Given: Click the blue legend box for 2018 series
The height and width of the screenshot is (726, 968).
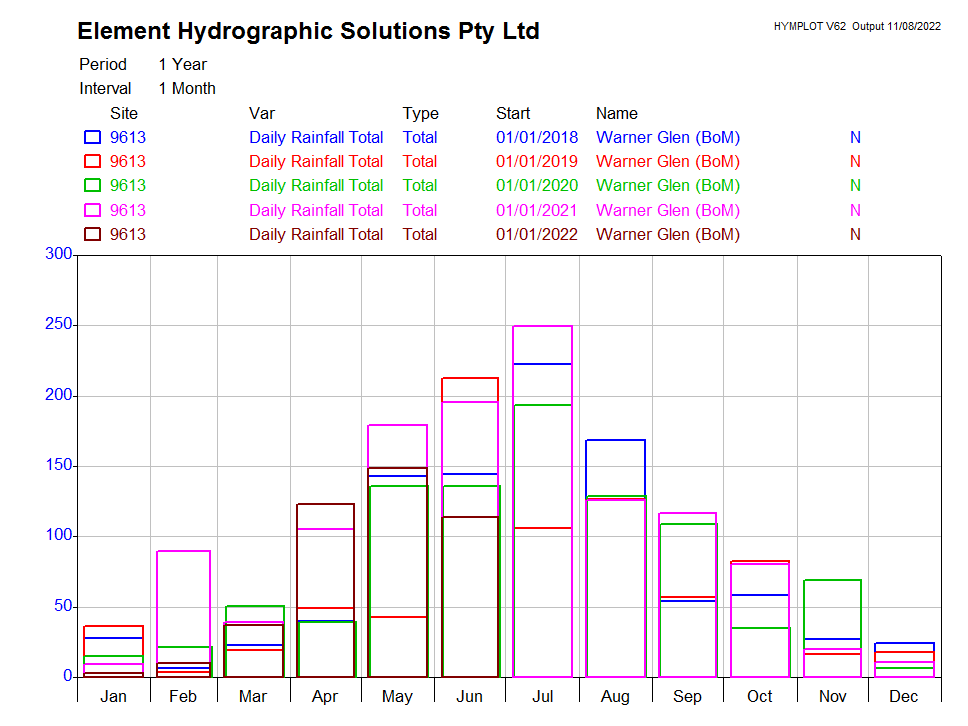Looking at the screenshot, I should 92,138.
